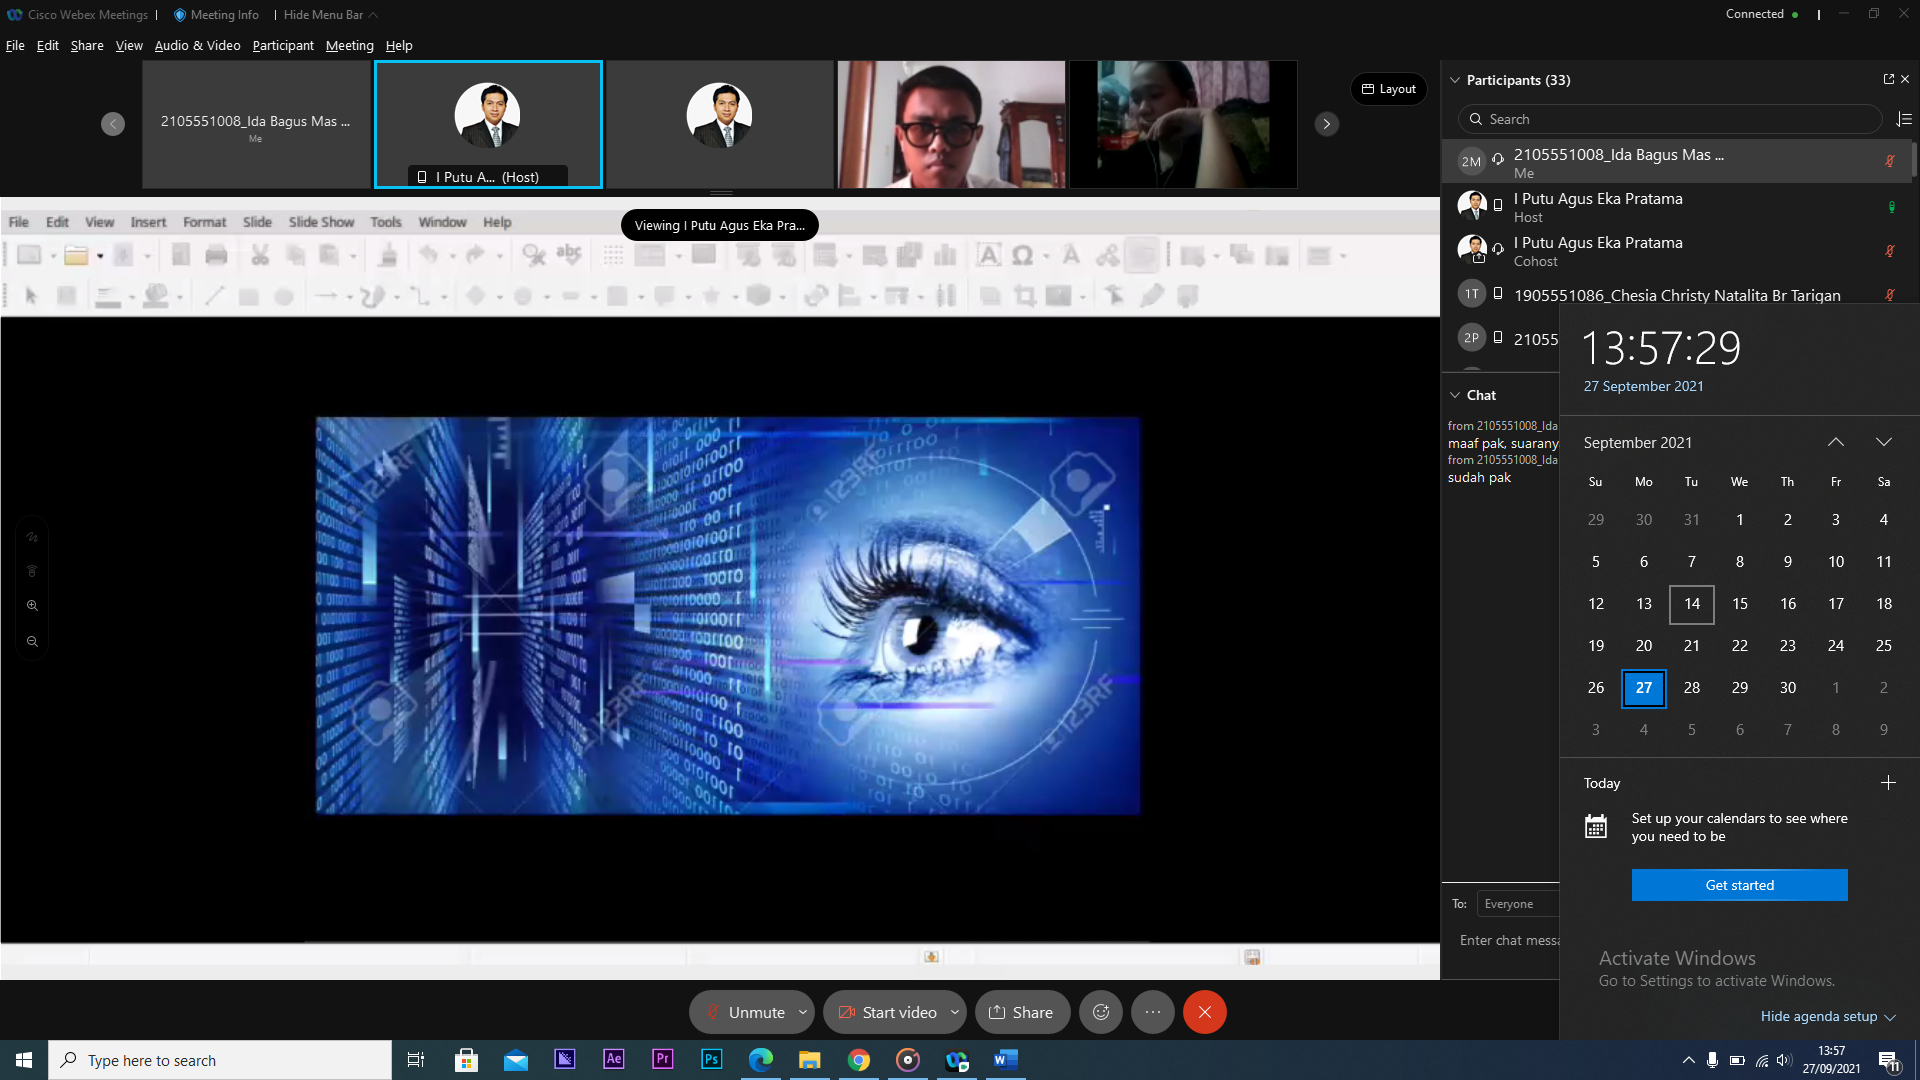Open Meeting Info in title bar
The image size is (1920, 1080).
[216, 14]
